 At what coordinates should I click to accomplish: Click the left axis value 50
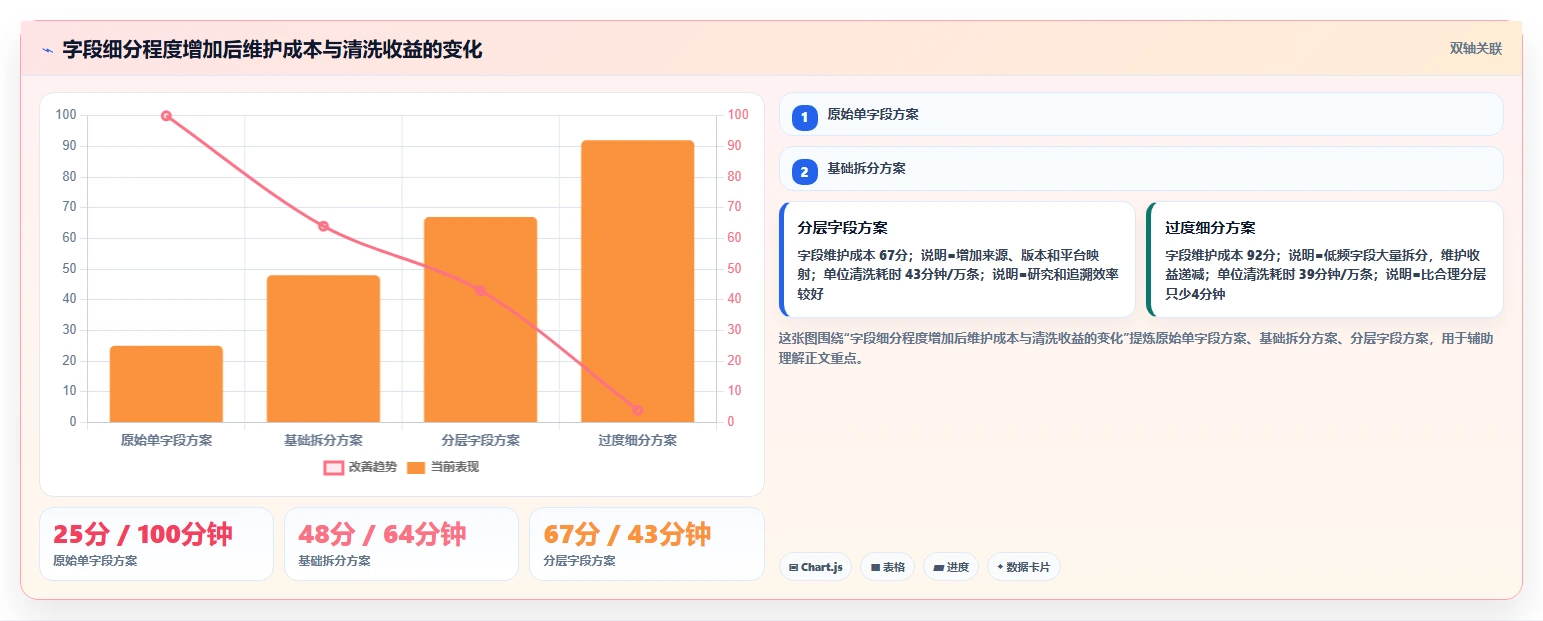coord(69,269)
